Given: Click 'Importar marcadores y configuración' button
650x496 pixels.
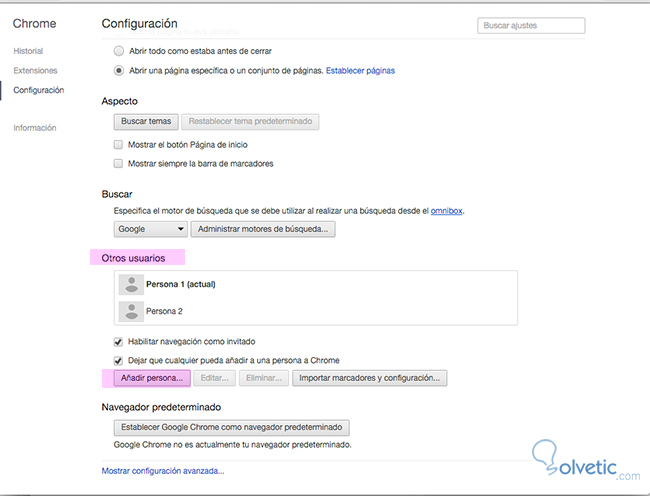Looking at the screenshot, I should 369,378.
